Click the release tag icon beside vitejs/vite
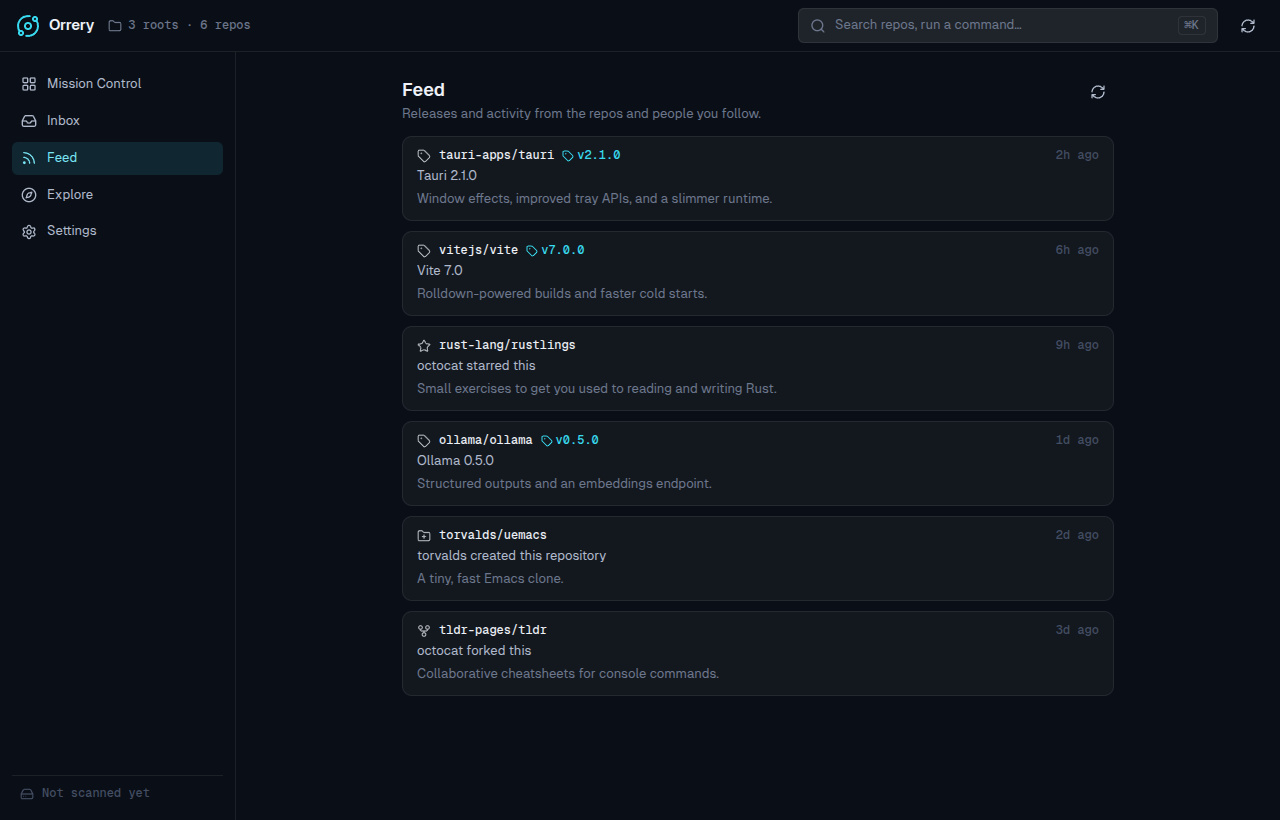Viewport: 1280px width, 820px height. coord(424,251)
